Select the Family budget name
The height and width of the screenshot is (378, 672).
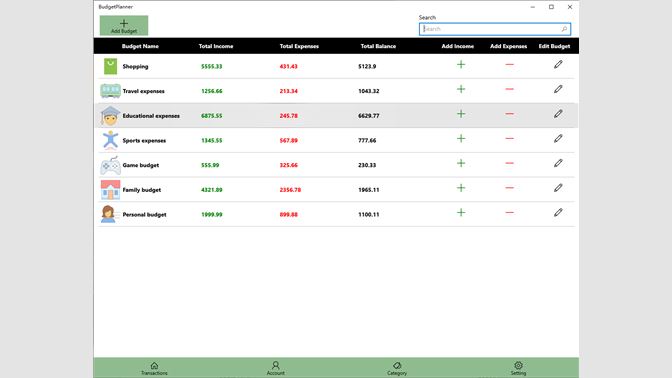click(142, 190)
